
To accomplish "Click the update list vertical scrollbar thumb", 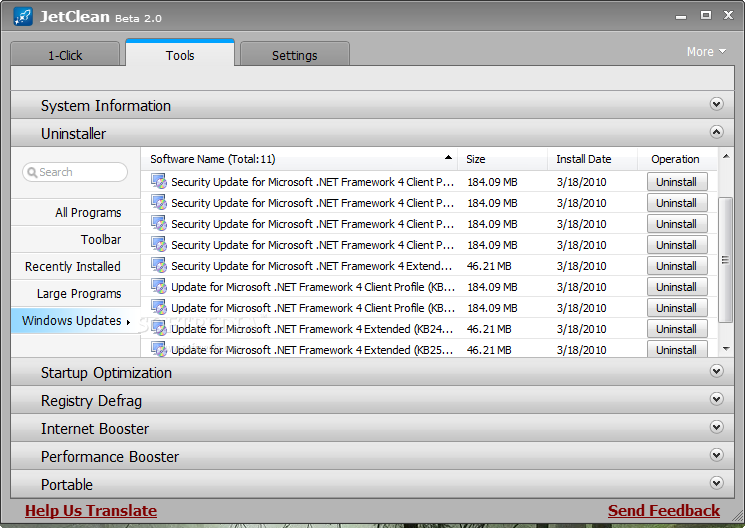I will [725, 260].
